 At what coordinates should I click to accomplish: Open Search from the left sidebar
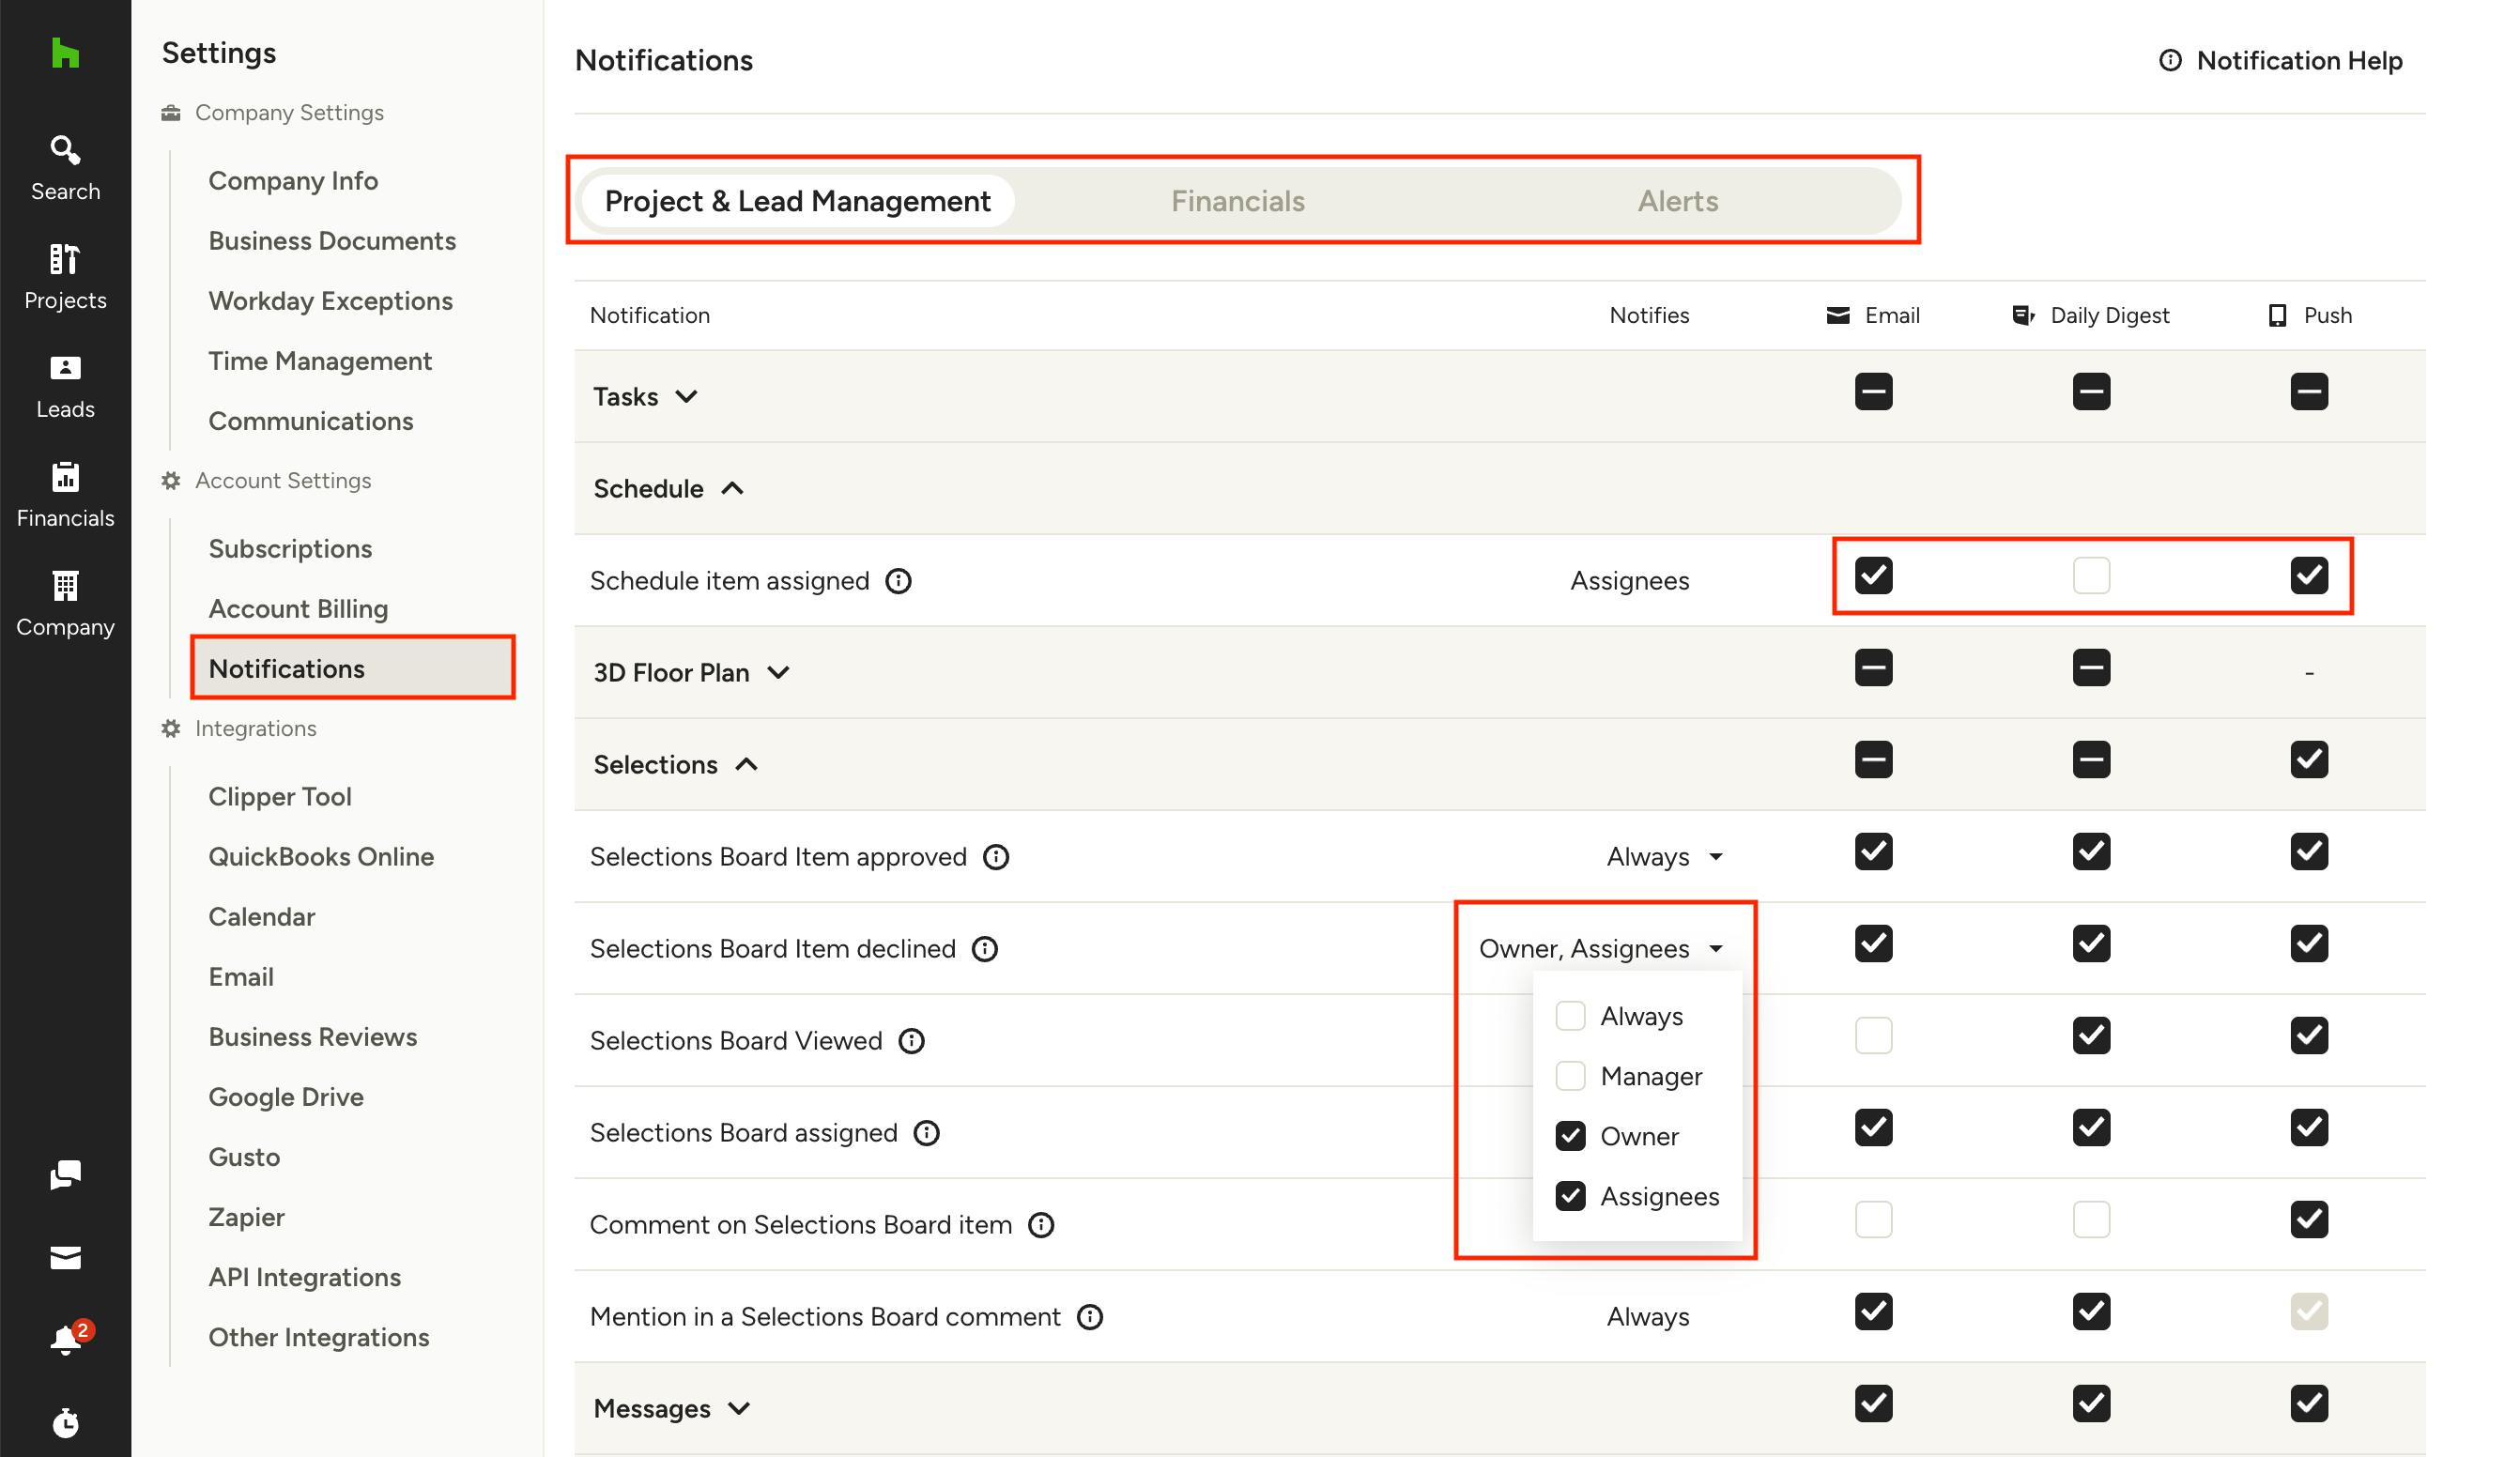[x=65, y=168]
